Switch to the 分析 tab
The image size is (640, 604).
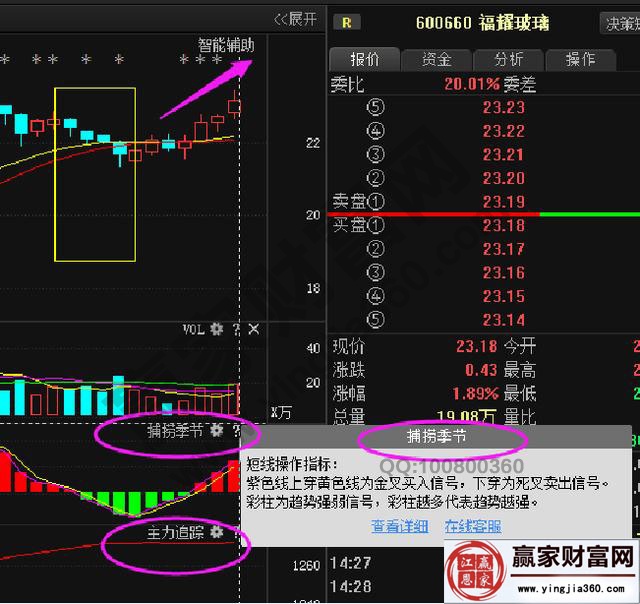(x=508, y=60)
